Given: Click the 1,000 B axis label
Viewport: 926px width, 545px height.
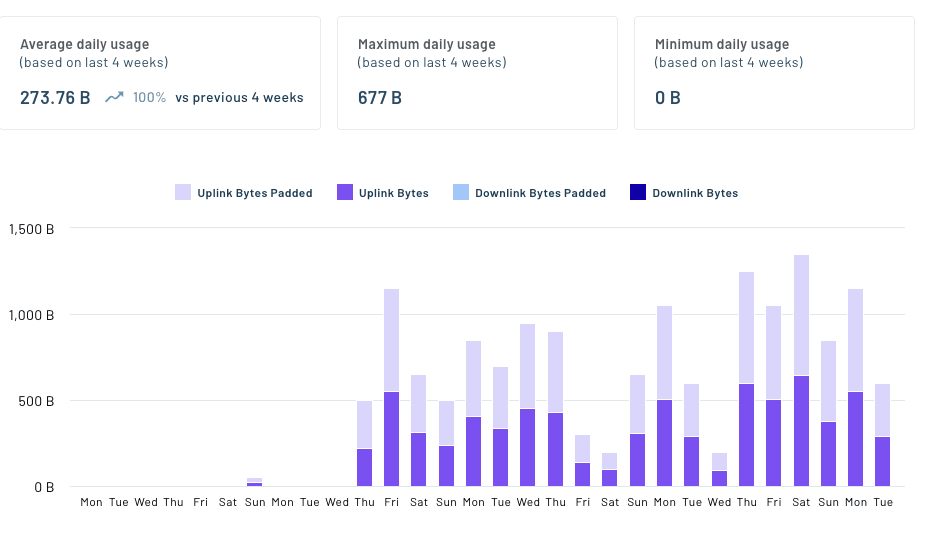Looking at the screenshot, I should click(31, 315).
